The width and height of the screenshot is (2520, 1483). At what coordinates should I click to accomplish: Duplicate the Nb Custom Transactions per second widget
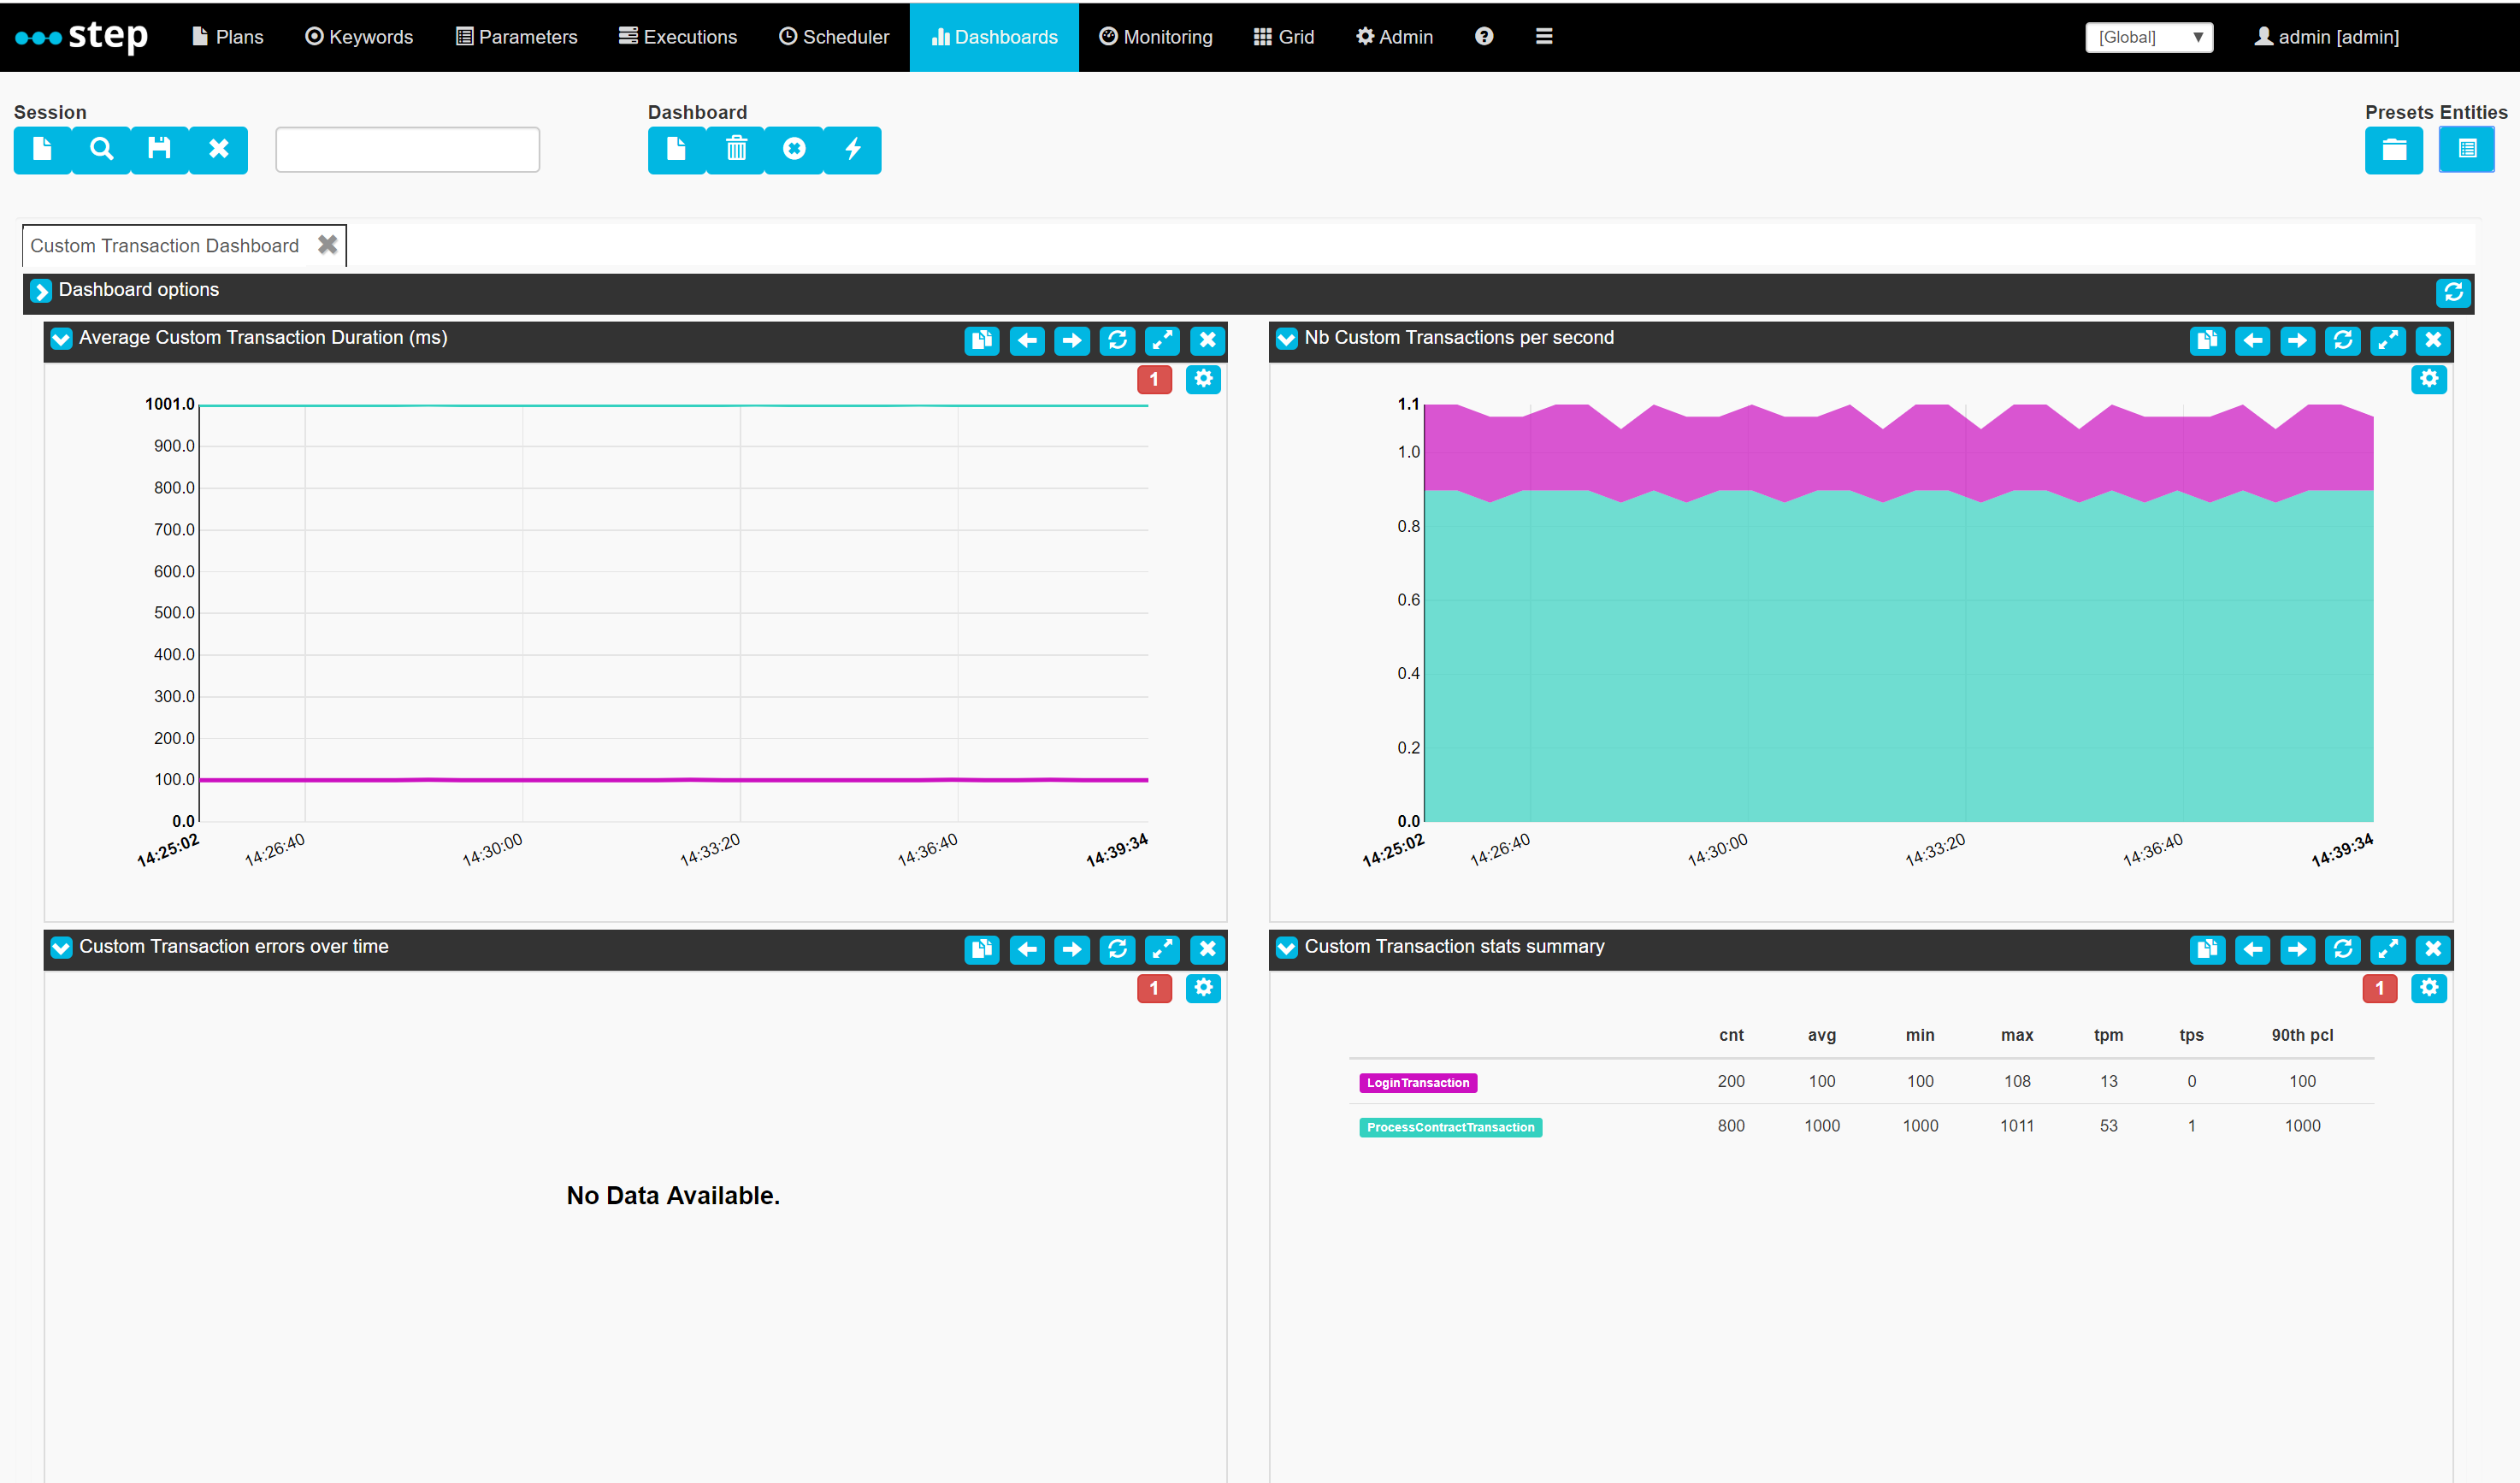click(2207, 341)
